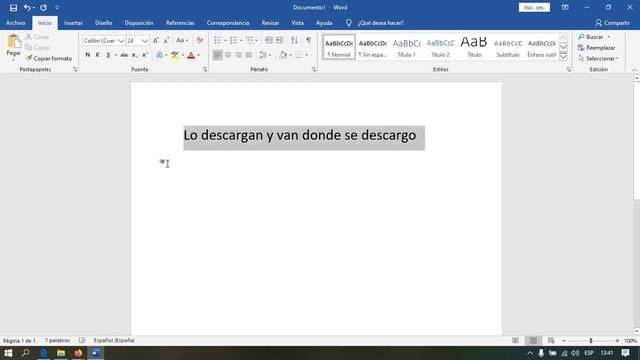Apply text effects with the outlined A icon
Screen dimensions: 640x360
[x=159, y=55]
